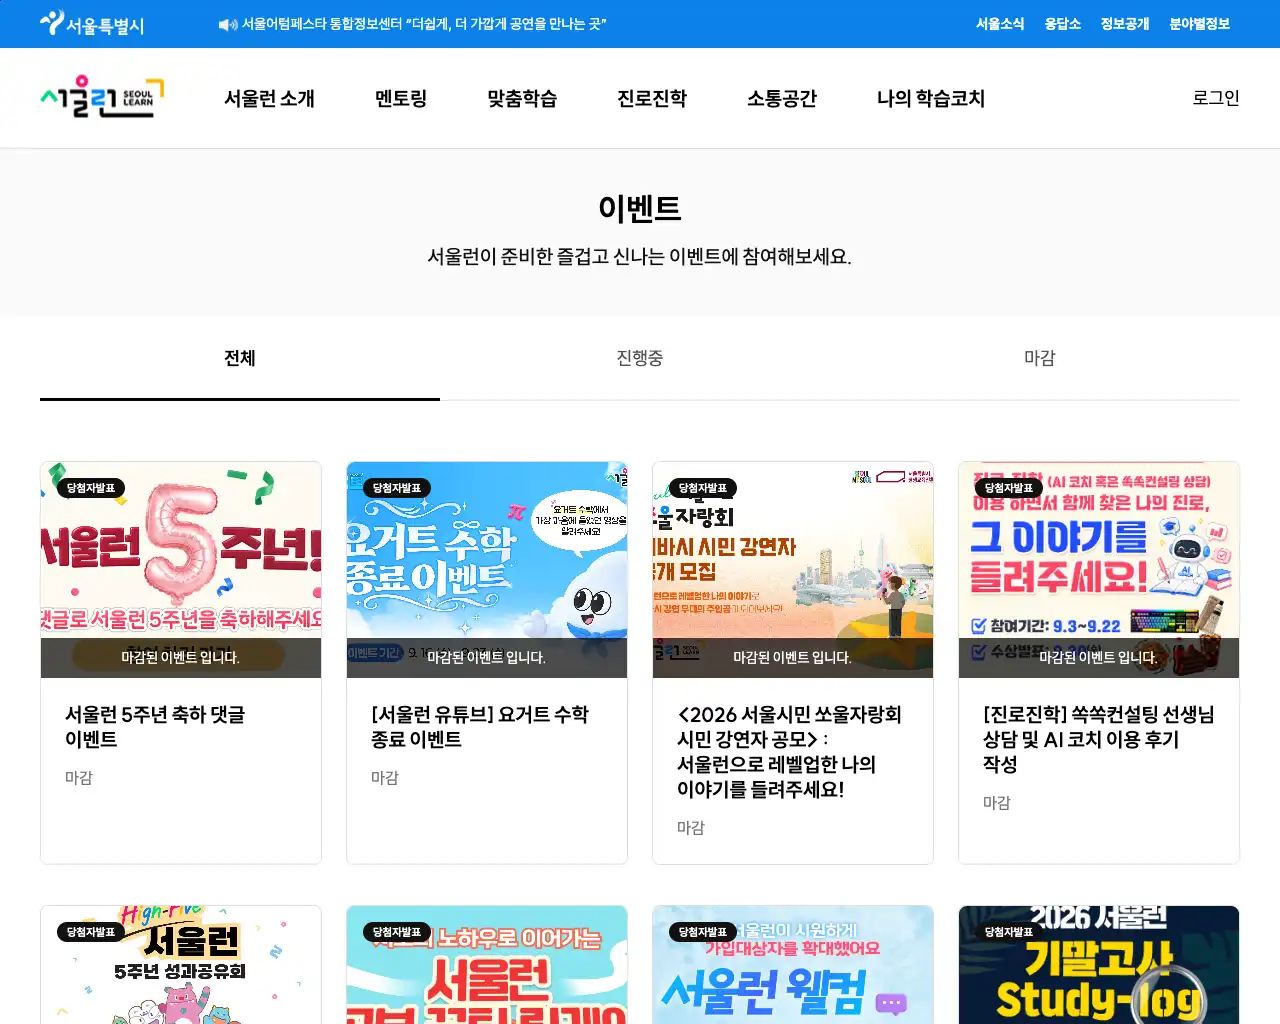1280x1024 pixels.
Task: Click 당첨자발표 badge on 5주년 card
Action: click(91, 488)
